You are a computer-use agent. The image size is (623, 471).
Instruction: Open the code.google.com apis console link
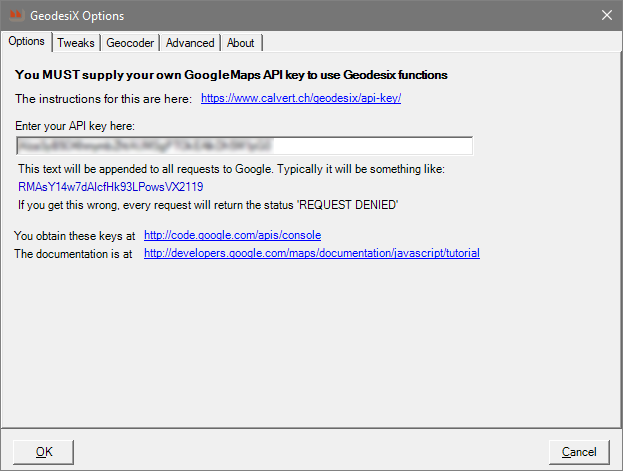pyautogui.click(x=232, y=235)
